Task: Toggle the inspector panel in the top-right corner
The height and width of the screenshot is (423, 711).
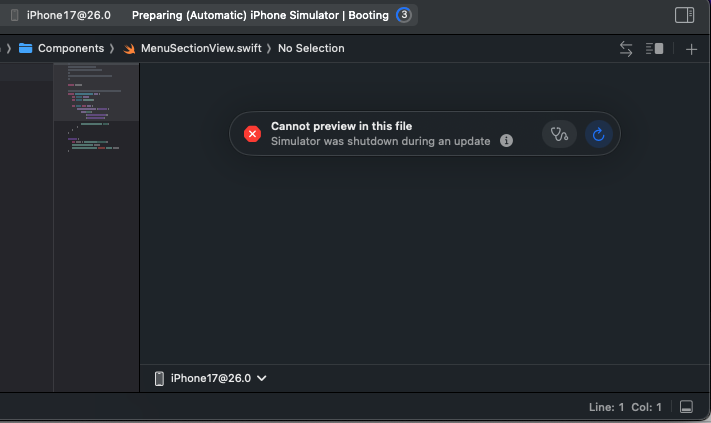Action: coord(684,15)
